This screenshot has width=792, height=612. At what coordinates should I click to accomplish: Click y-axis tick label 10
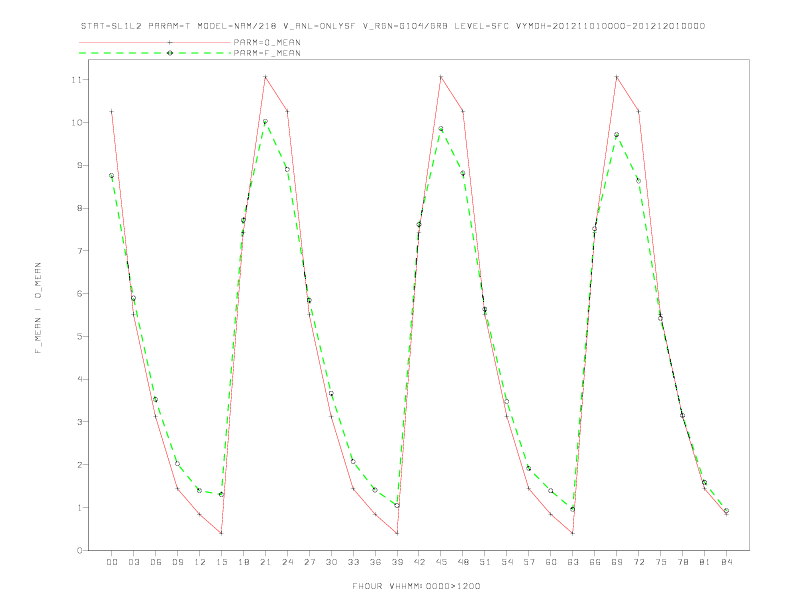77,123
